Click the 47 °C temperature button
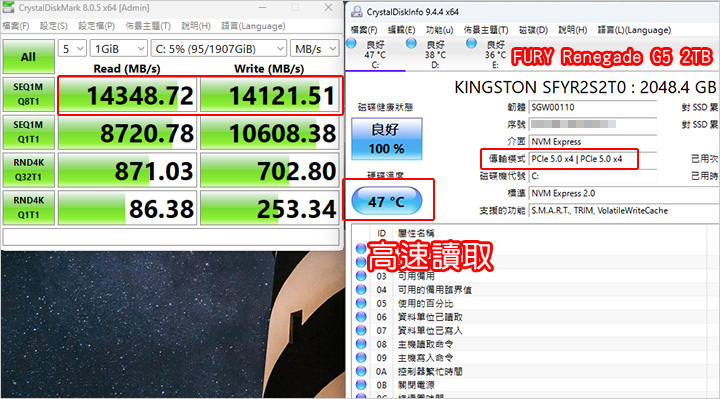This screenshot has height=399, width=720. point(387,201)
